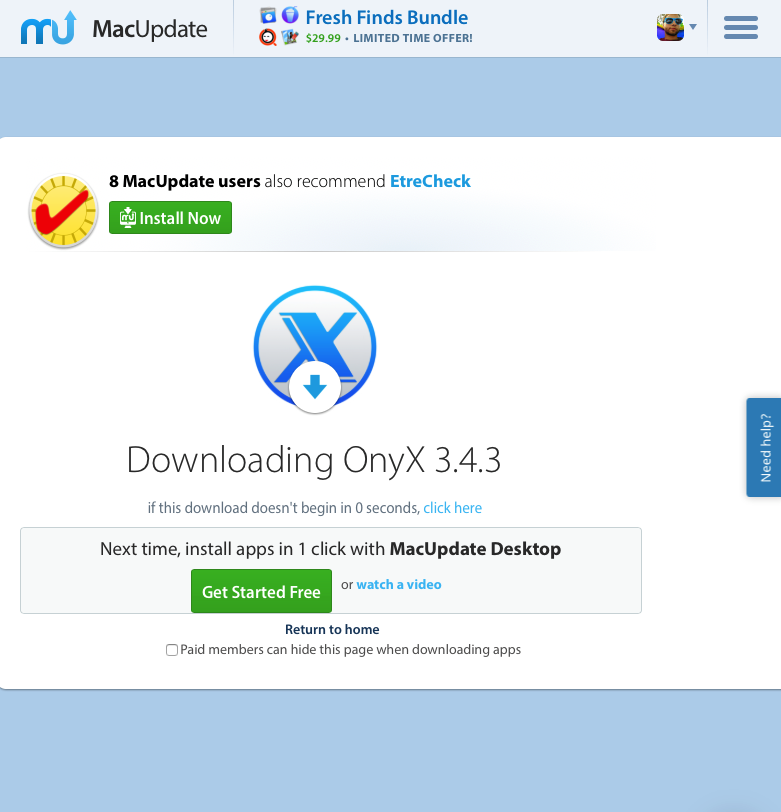781x812 pixels.
Task: Click the Fresh Finds Bundle app icons
Action: (279, 26)
